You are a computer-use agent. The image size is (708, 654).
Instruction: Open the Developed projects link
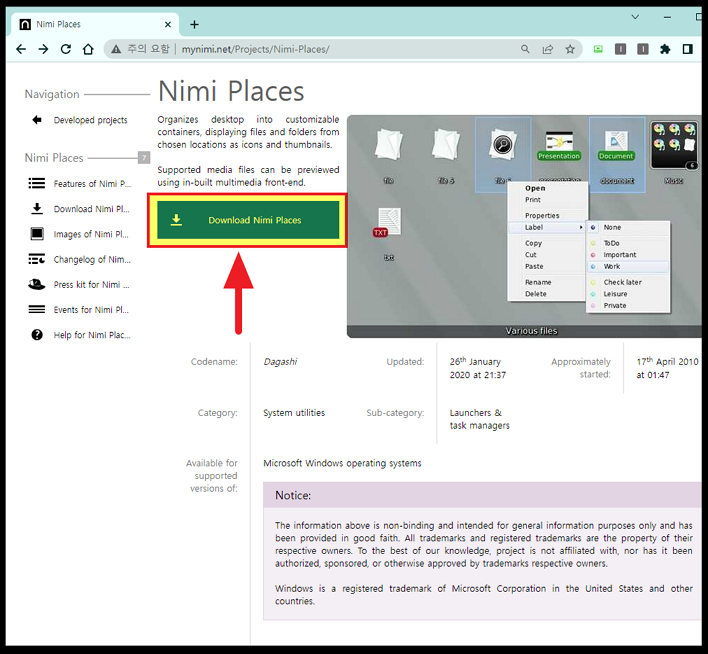pyautogui.click(x=90, y=120)
